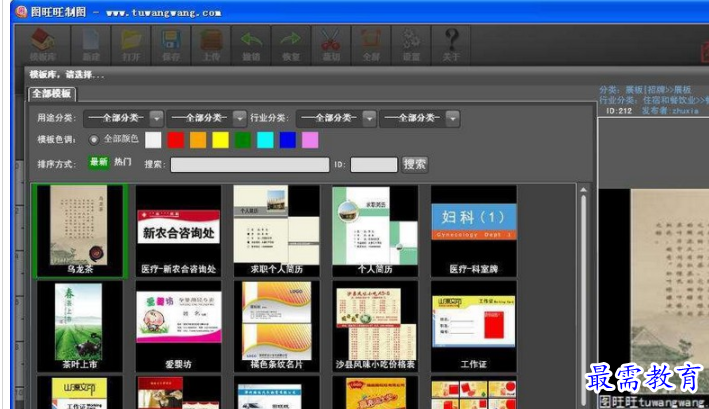The height and width of the screenshot is (409, 709).
Task: Pick the white template color swatch
Action: tap(153, 140)
